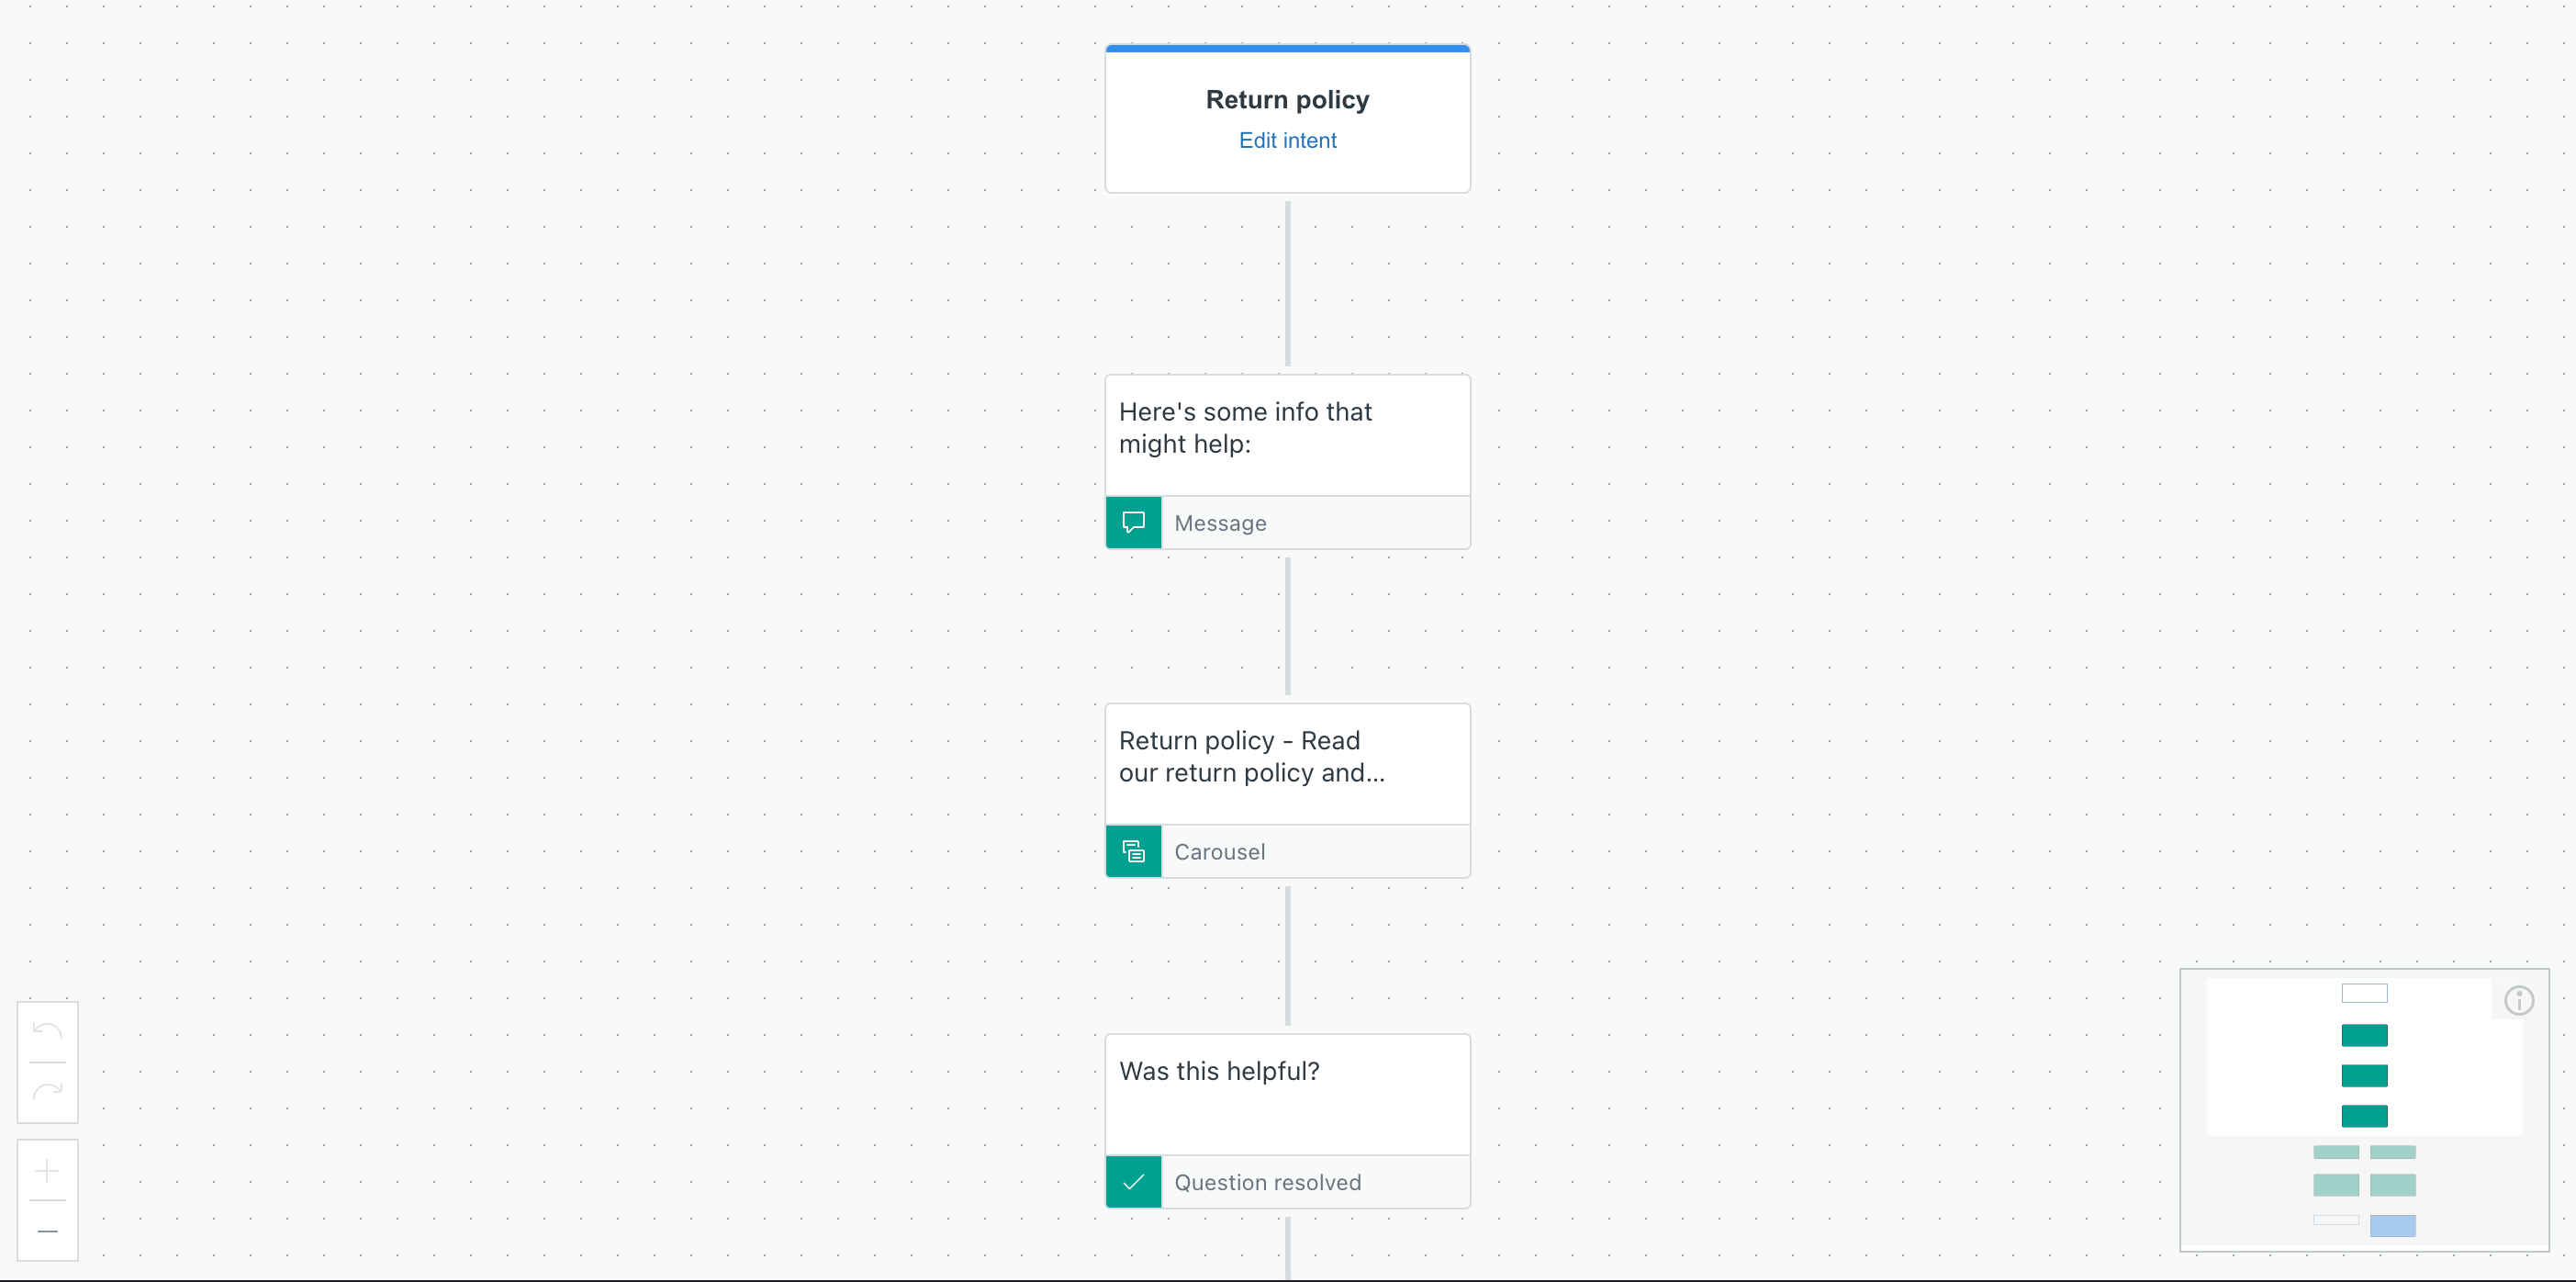Screen dimensions: 2576x1282
Task: Click the Carousel label text
Action: tap(1220, 851)
